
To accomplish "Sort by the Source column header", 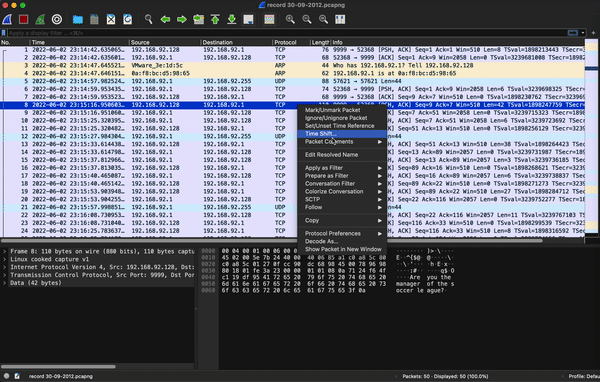I will click(165, 42).
